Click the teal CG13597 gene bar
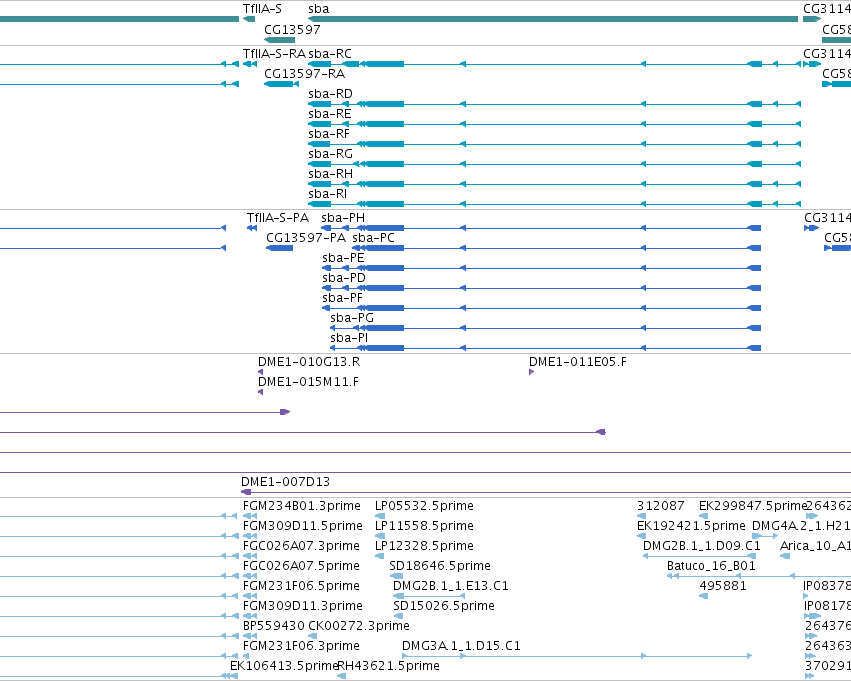Screen dimensions: 851x681 280,40
